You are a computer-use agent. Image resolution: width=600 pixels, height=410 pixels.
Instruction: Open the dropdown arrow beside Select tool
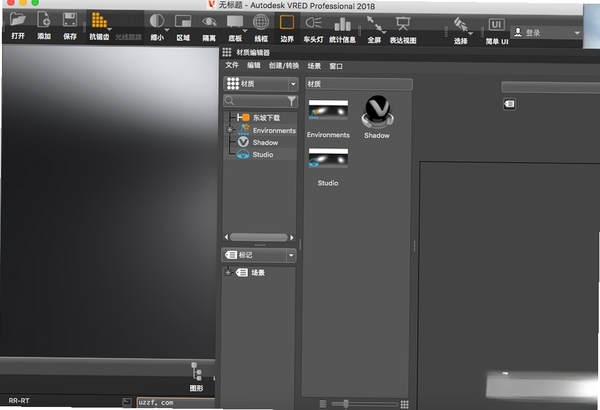click(471, 34)
